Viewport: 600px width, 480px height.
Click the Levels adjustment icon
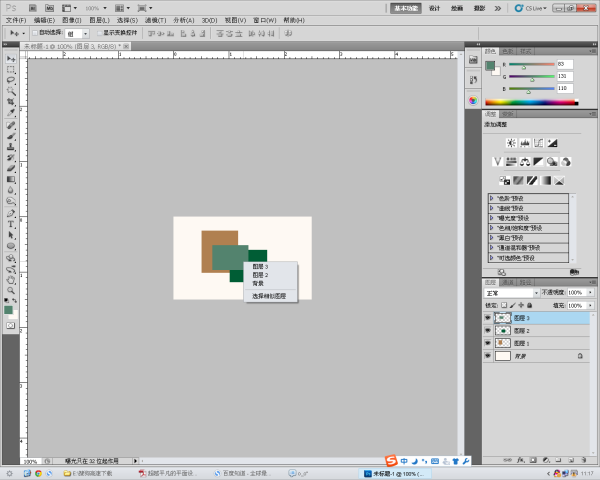525,143
